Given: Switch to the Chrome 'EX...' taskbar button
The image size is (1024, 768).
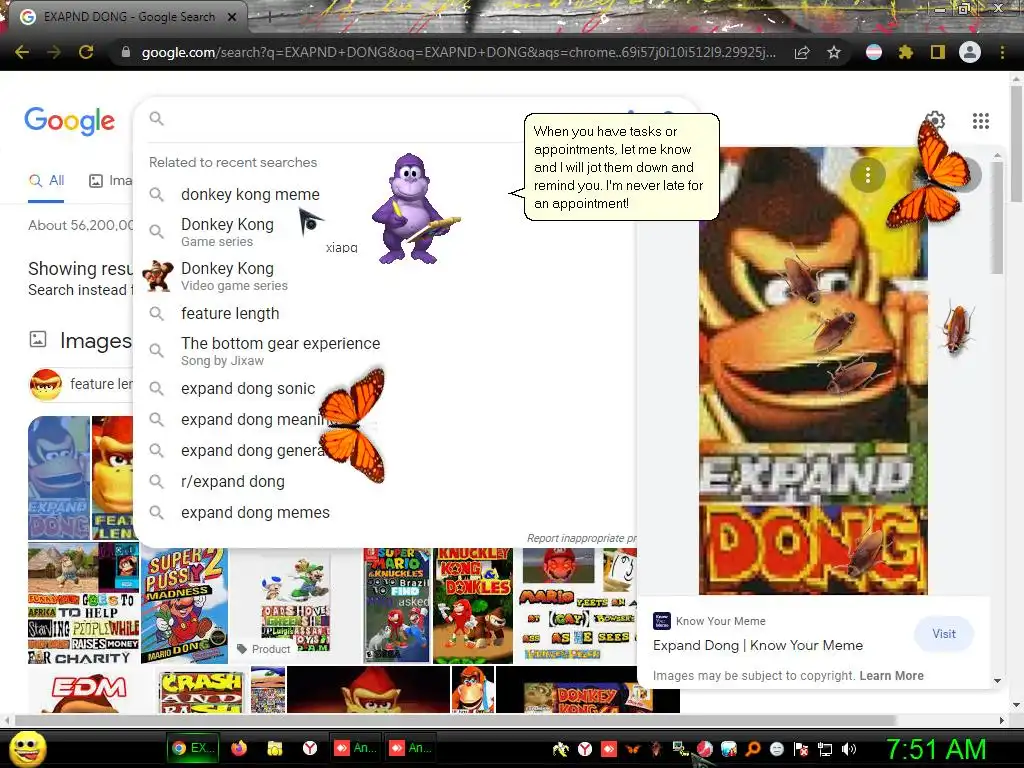Looking at the screenshot, I should tap(191, 748).
